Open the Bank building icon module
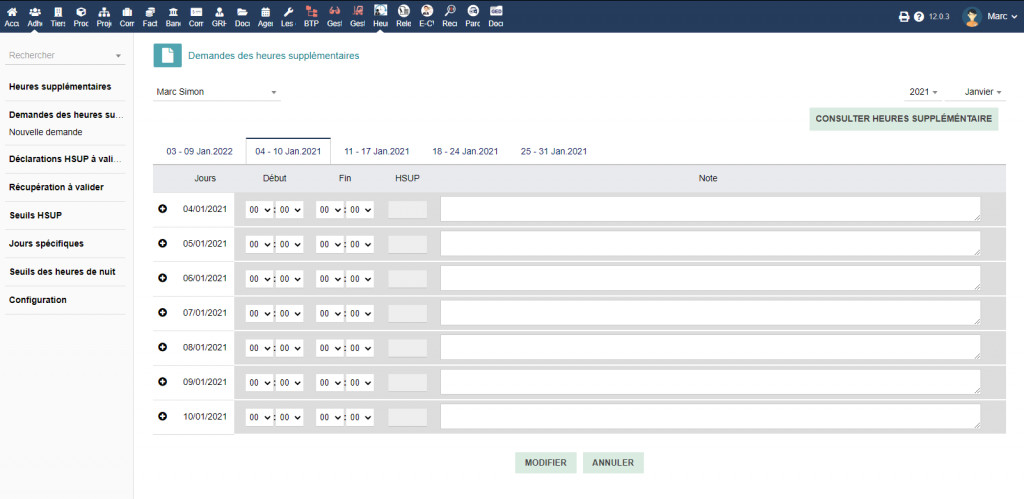Image resolution: width=1024 pixels, height=499 pixels. tap(172, 12)
